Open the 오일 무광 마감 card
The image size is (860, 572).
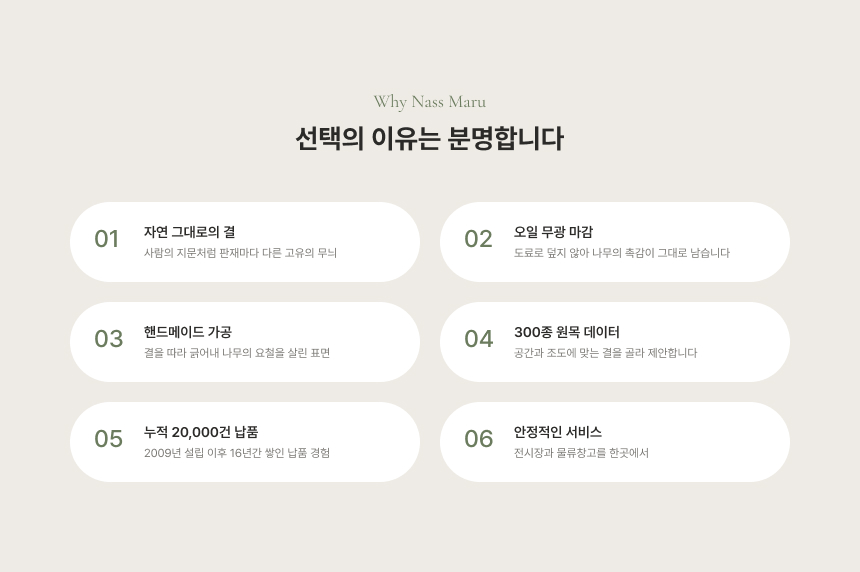click(x=615, y=242)
